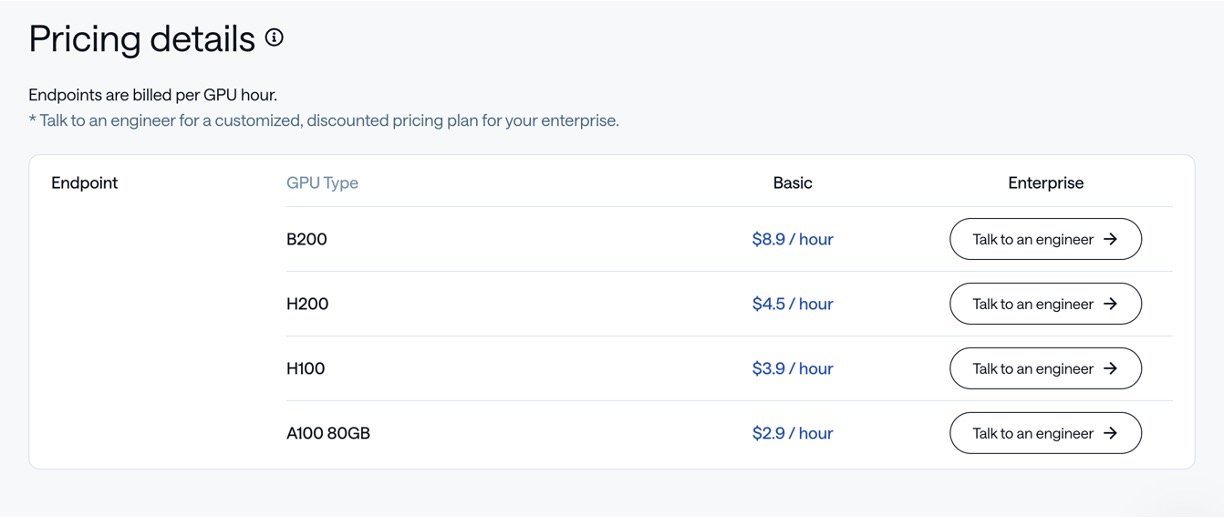Select the $3.9 / hour H100 price
This screenshot has height=518, width=1224.
[x=792, y=369]
